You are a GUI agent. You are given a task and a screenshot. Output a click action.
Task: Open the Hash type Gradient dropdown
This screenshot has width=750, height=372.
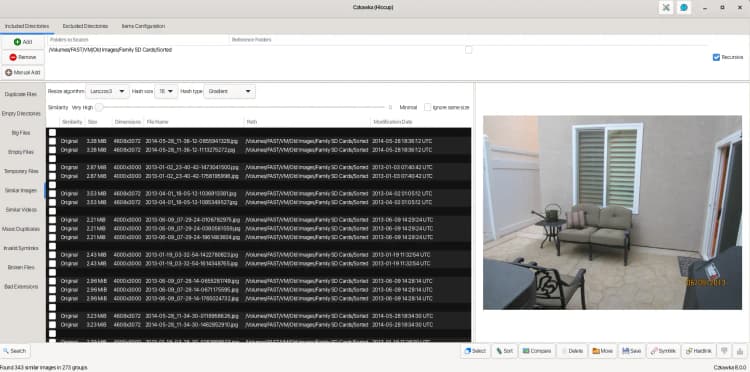[x=229, y=91]
